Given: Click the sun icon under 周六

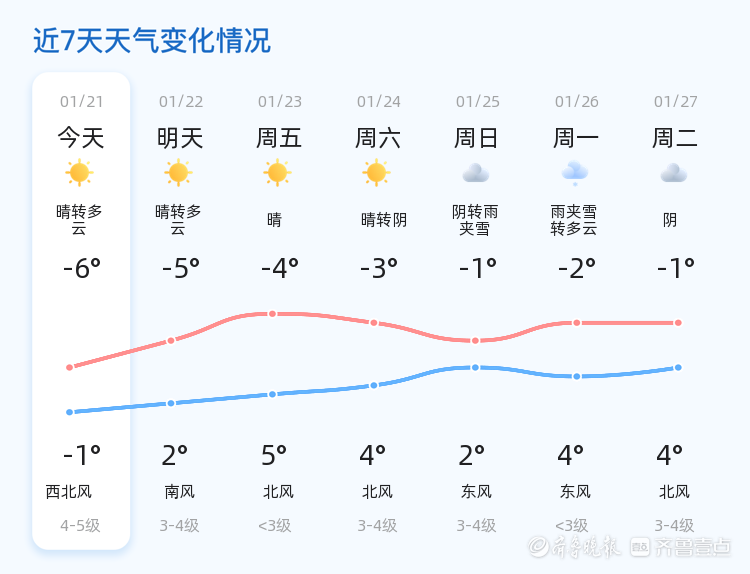Looking at the screenshot, I should [x=376, y=173].
